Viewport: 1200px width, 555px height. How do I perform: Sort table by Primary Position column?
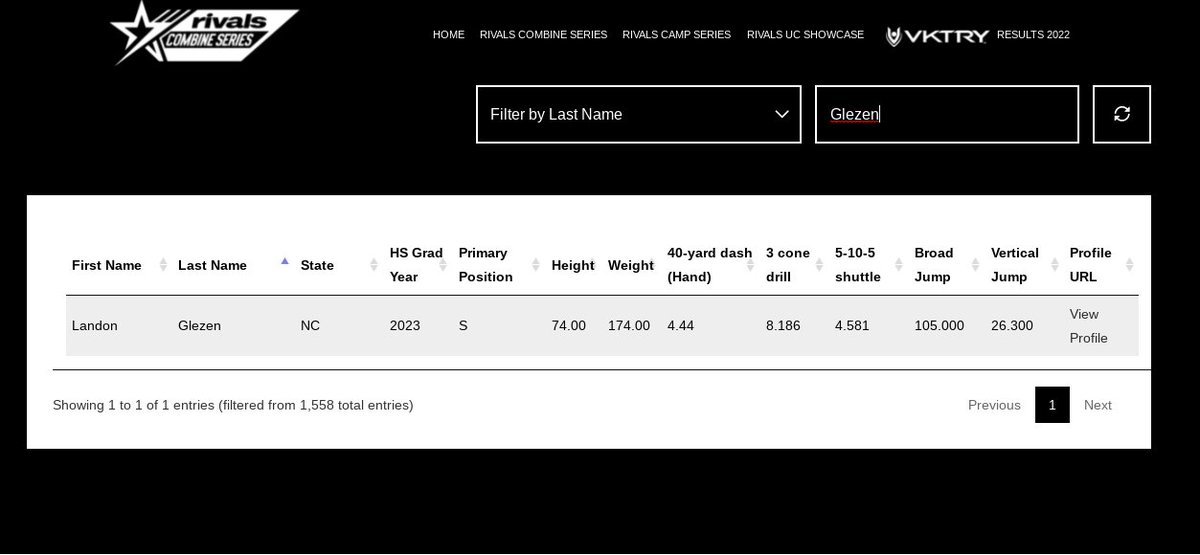498,265
